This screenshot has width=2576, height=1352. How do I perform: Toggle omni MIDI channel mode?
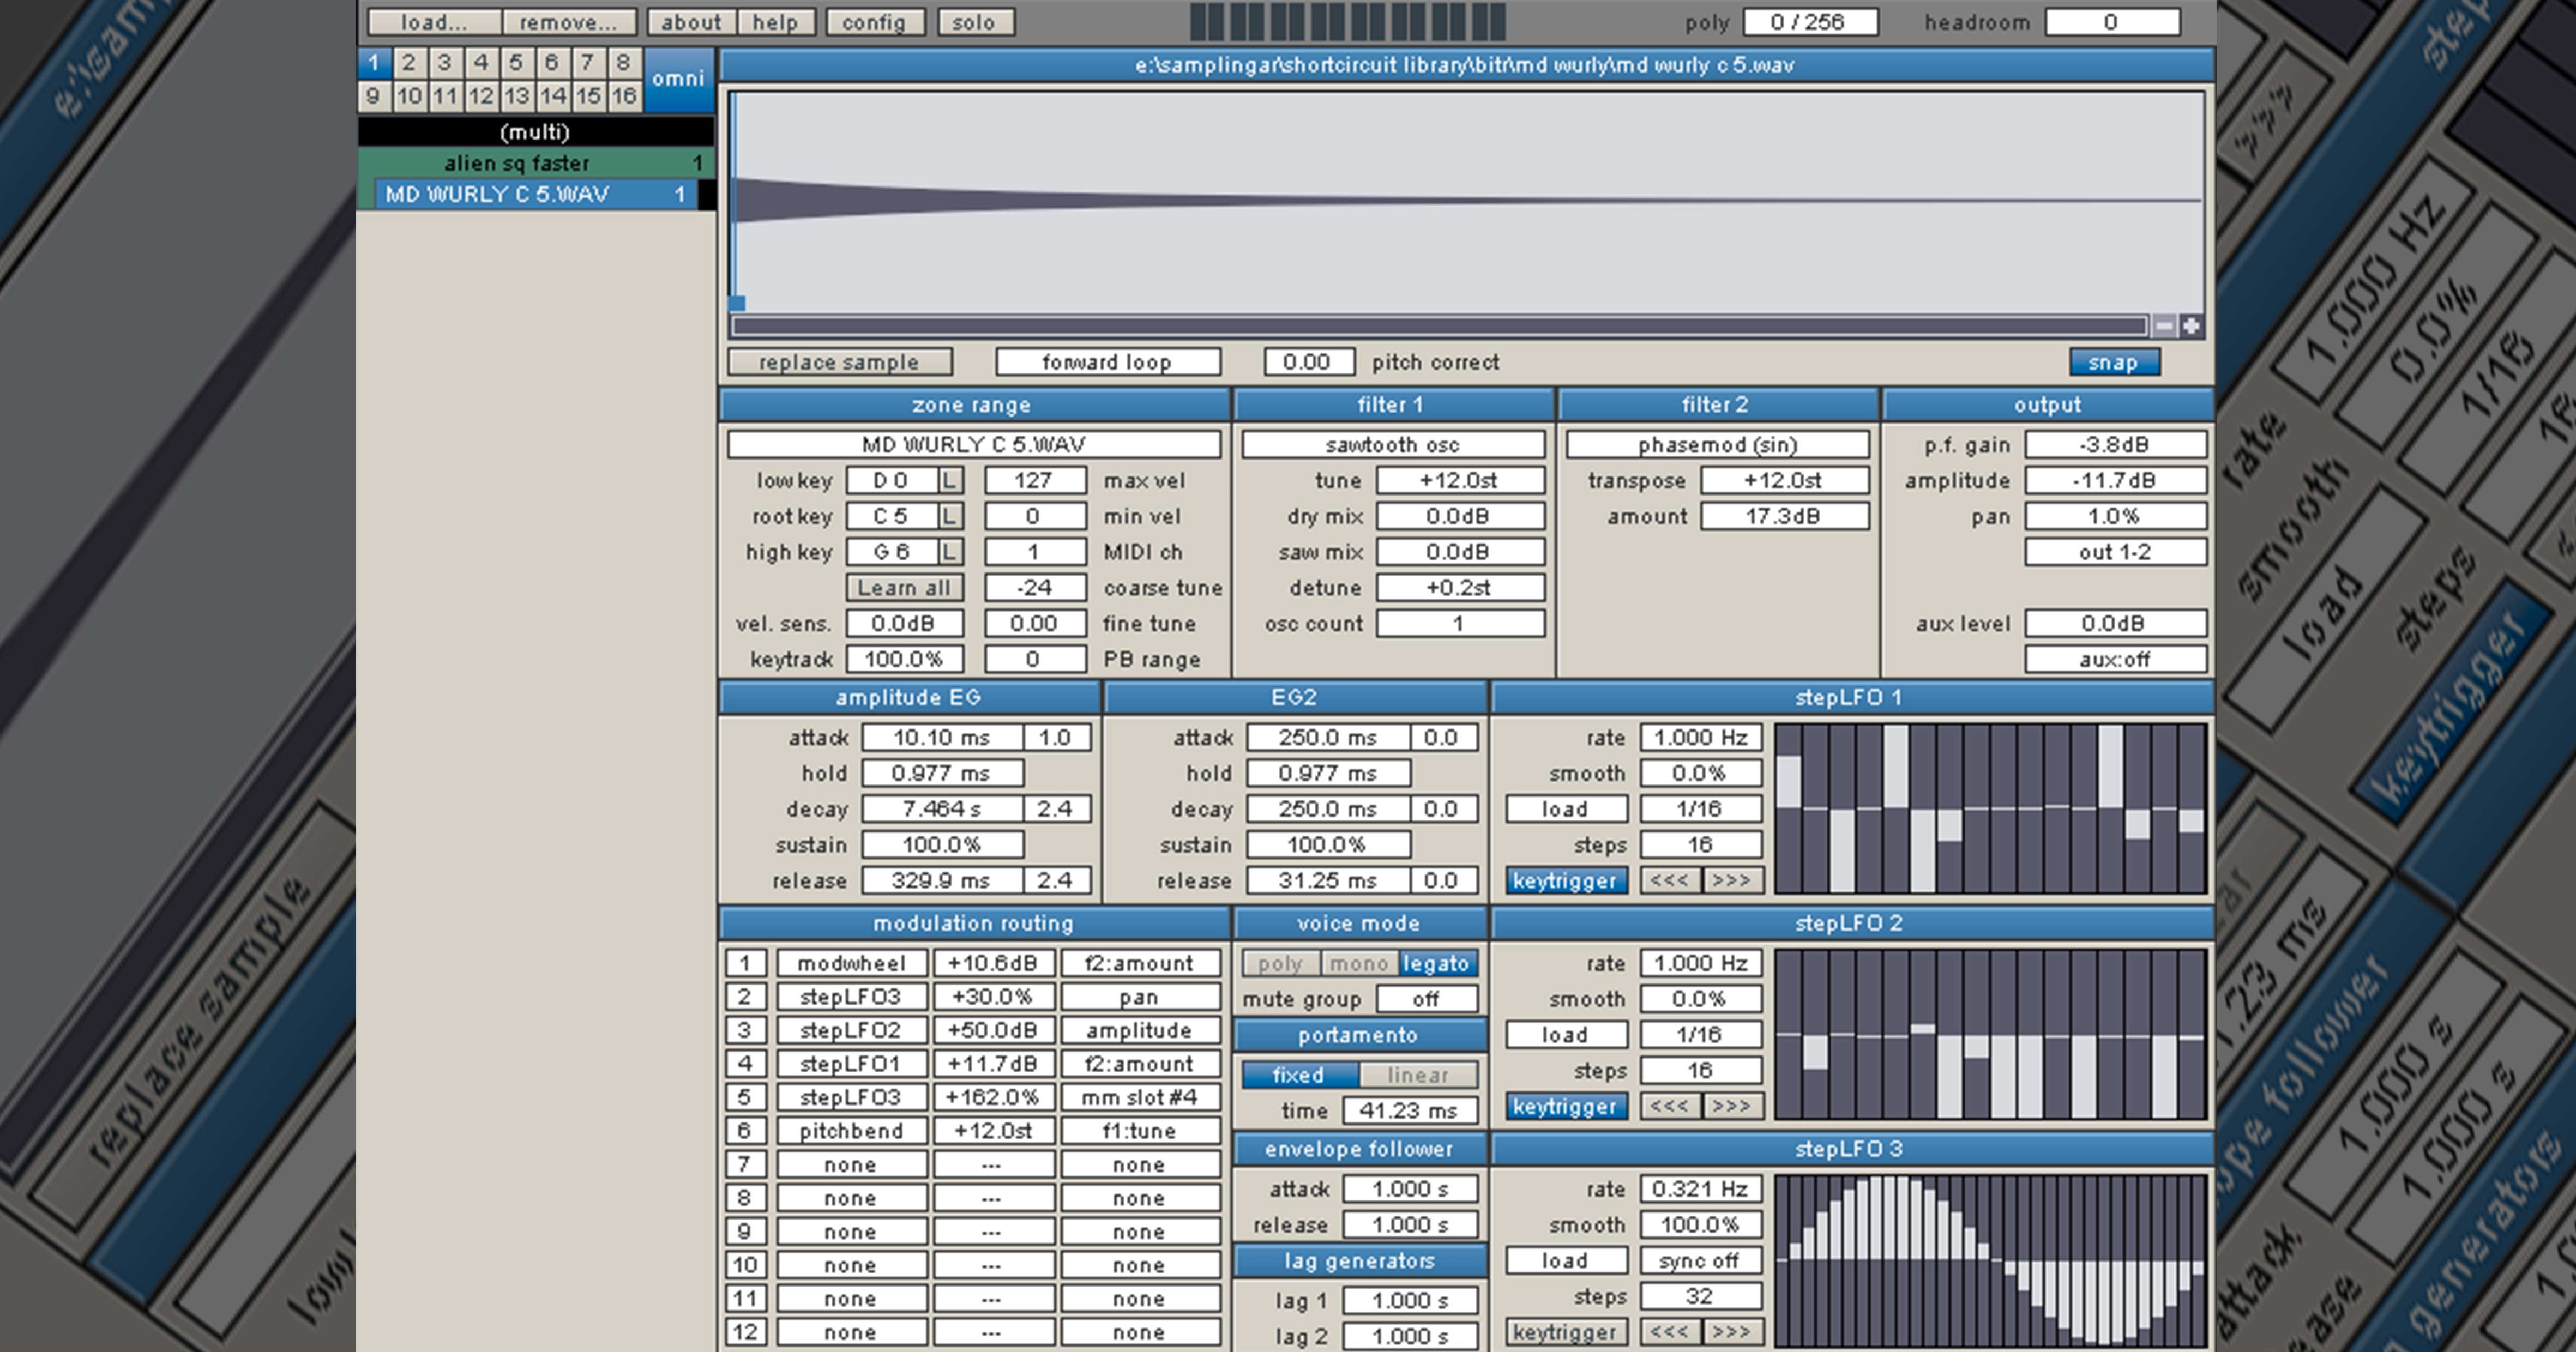pos(679,79)
